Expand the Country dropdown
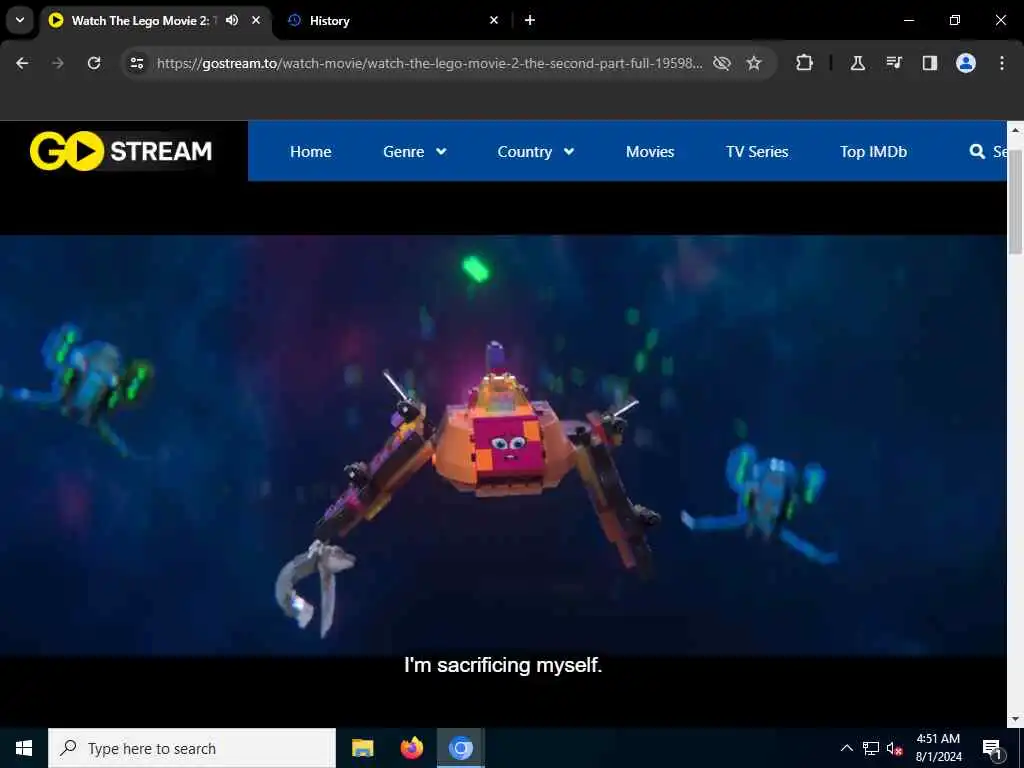Image resolution: width=1024 pixels, height=768 pixels. pos(536,152)
